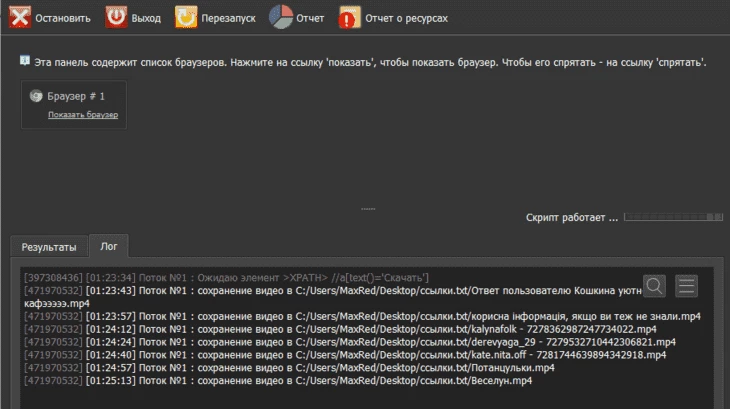The image size is (730, 409).
Task: Click log line with kate.nita.off filename
Action: click(345, 355)
